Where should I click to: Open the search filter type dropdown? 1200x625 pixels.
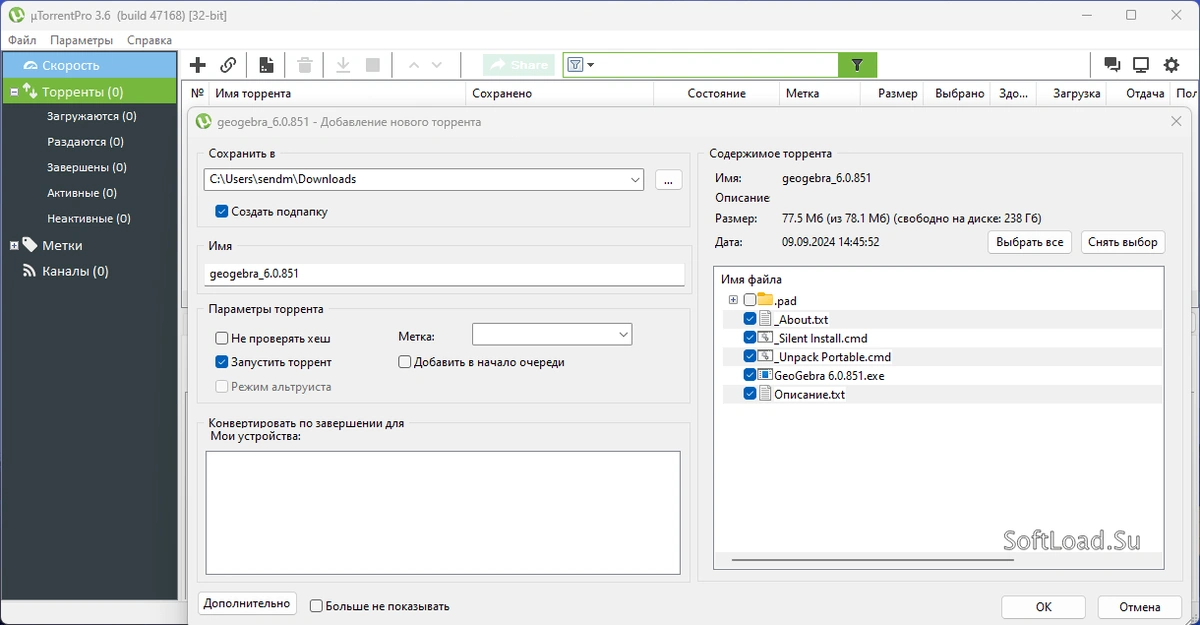(x=581, y=65)
